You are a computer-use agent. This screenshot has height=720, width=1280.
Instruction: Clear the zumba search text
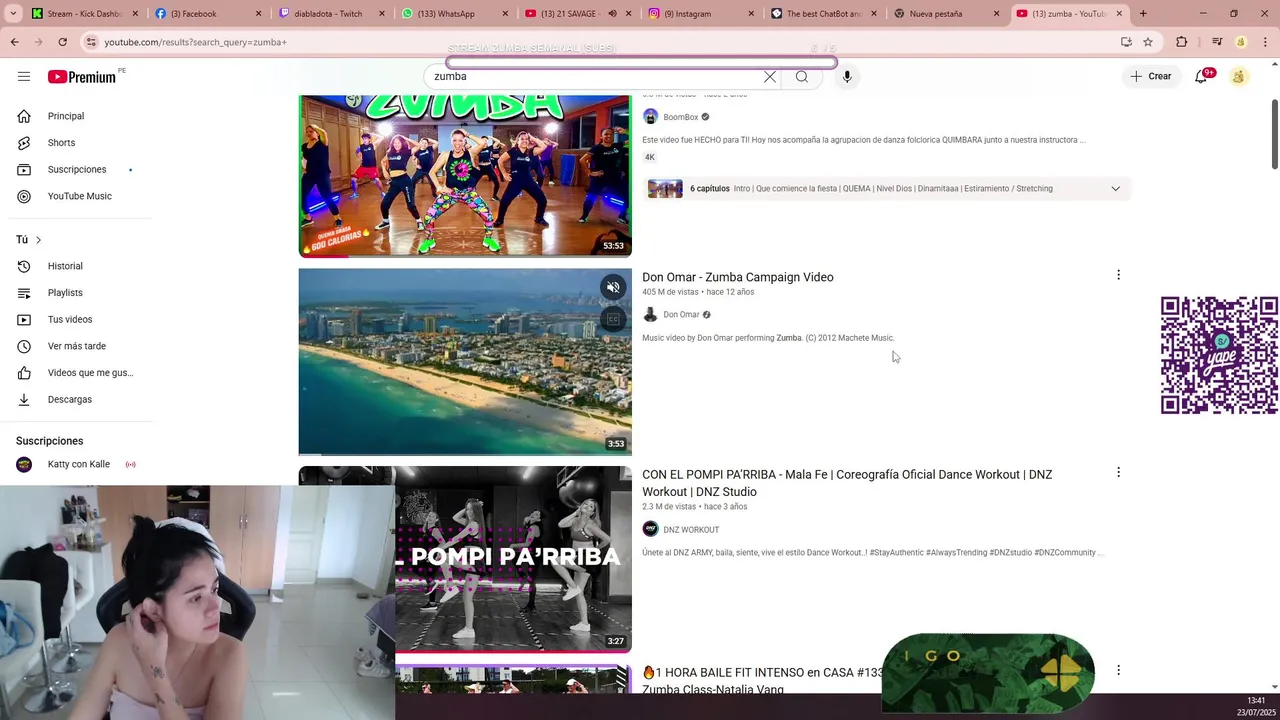point(769,77)
